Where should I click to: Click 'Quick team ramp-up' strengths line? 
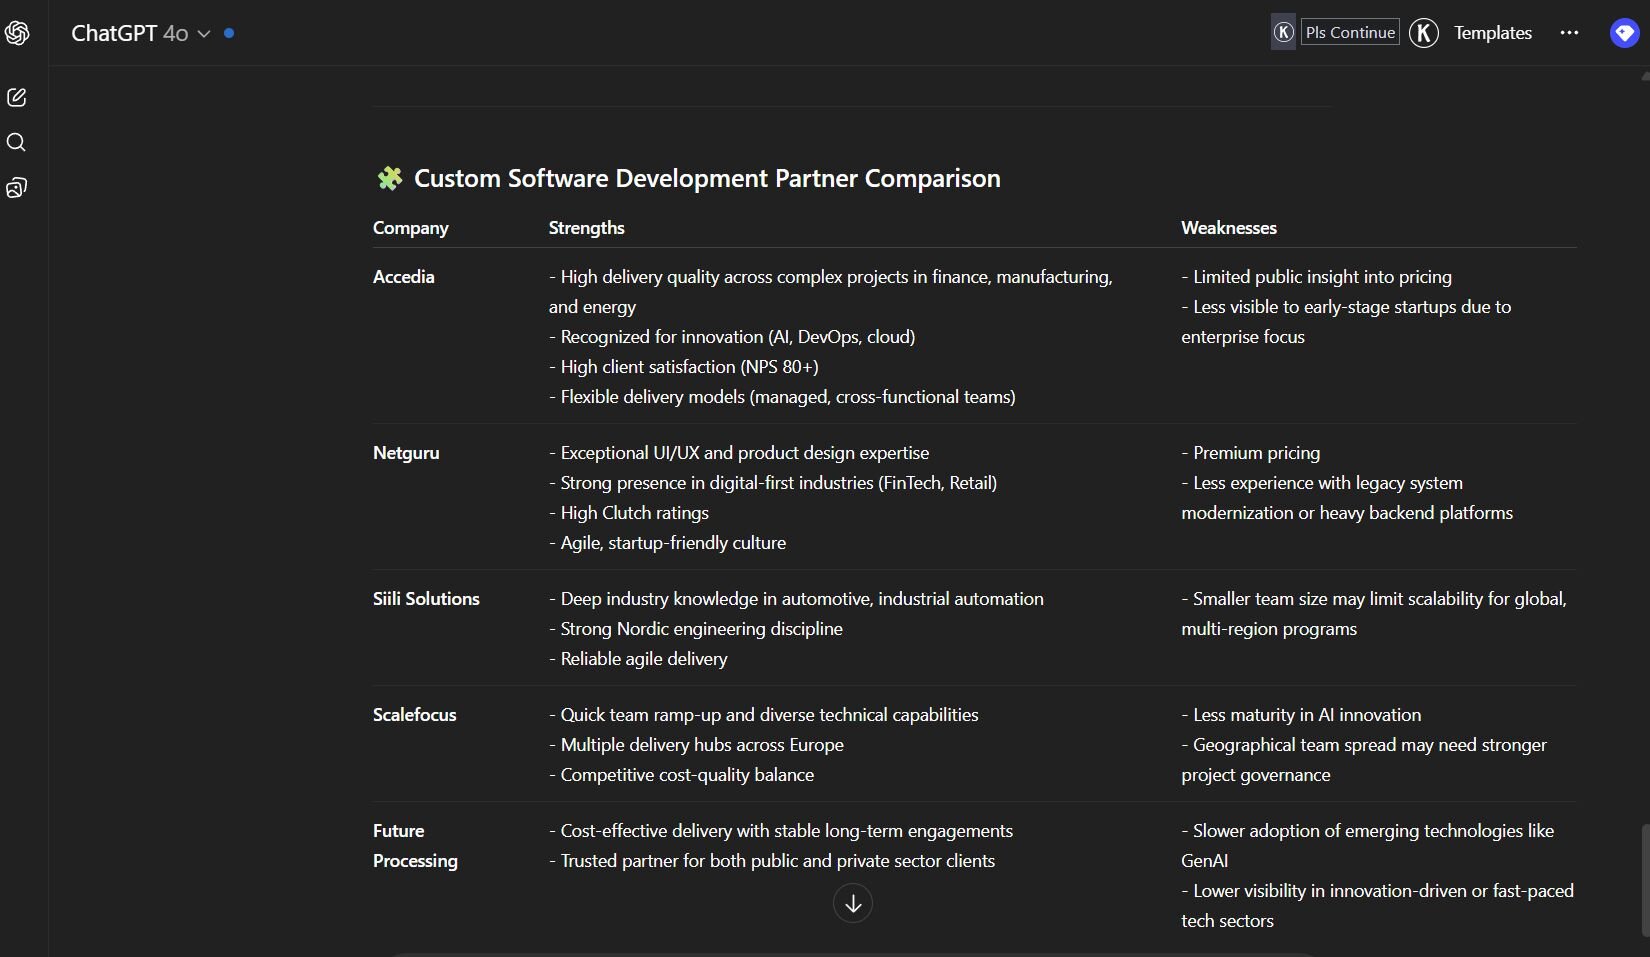point(764,715)
